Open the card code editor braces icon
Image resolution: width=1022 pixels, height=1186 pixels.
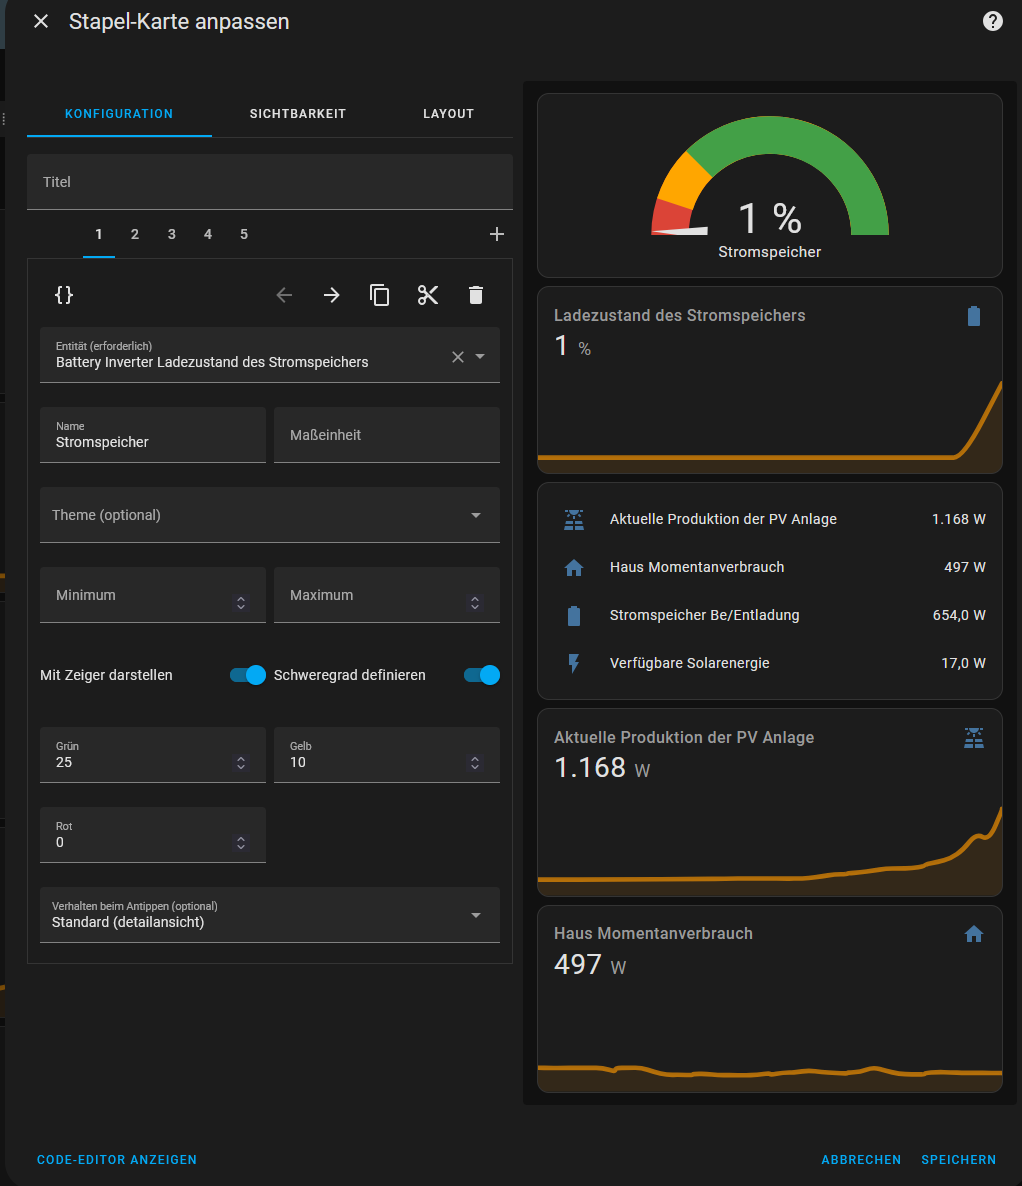[x=64, y=295]
